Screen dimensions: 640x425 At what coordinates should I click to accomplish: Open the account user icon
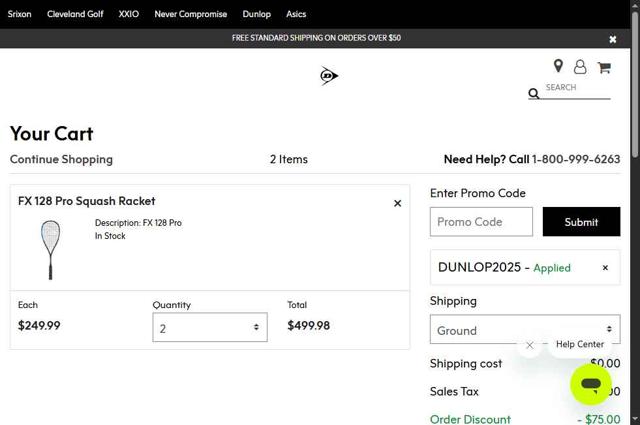580,67
